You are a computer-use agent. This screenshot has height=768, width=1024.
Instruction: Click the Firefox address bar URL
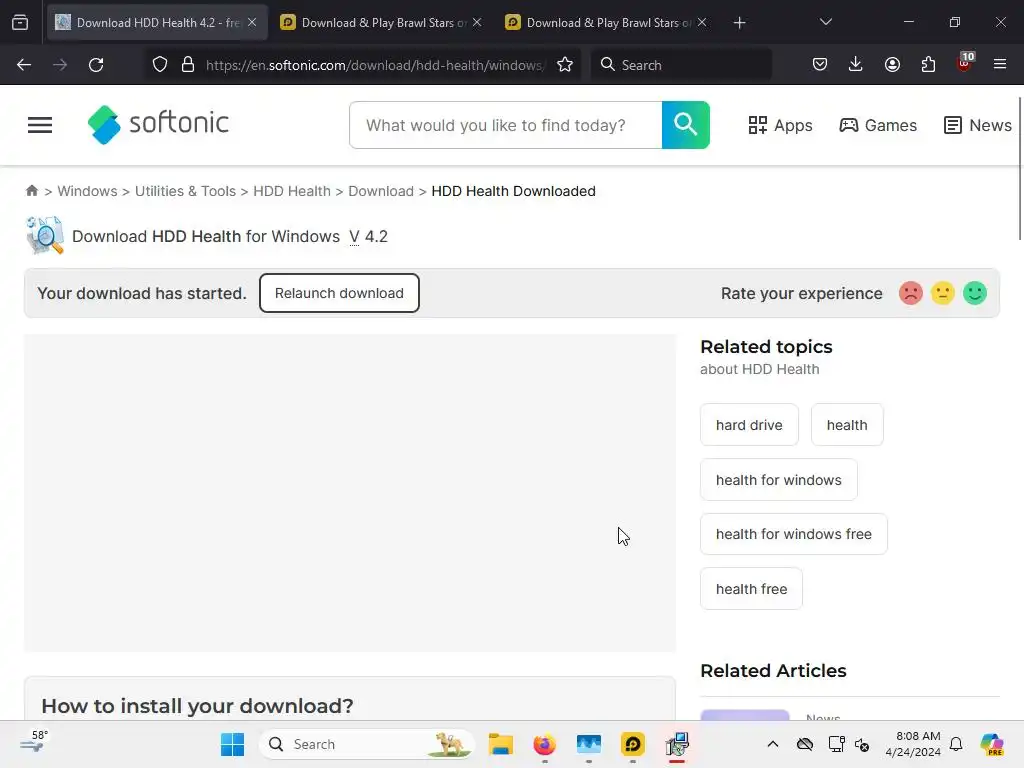[375, 65]
